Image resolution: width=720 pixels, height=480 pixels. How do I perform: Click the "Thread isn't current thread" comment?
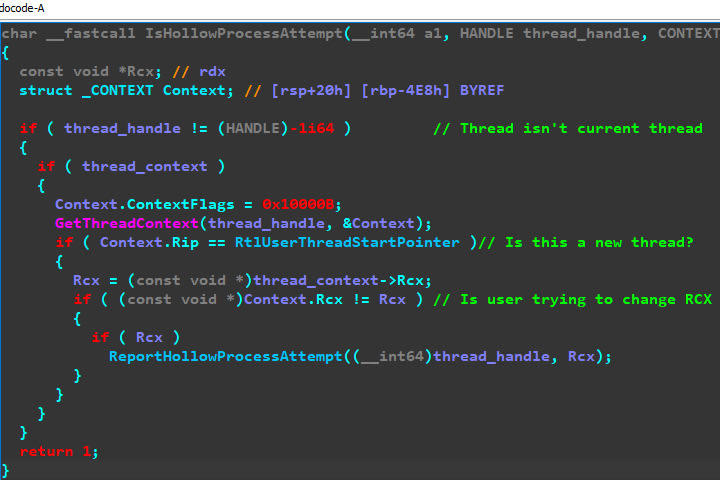point(567,128)
